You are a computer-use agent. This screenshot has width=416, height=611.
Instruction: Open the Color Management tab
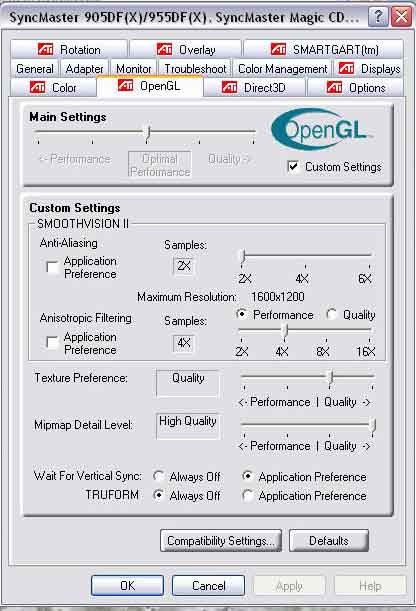coord(282,68)
